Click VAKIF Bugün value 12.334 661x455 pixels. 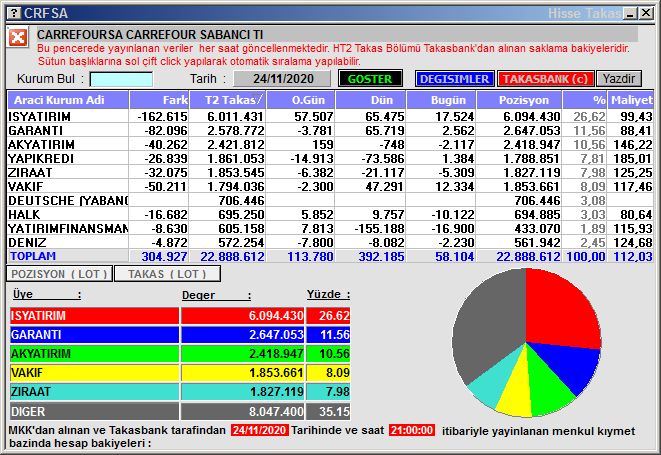click(454, 186)
